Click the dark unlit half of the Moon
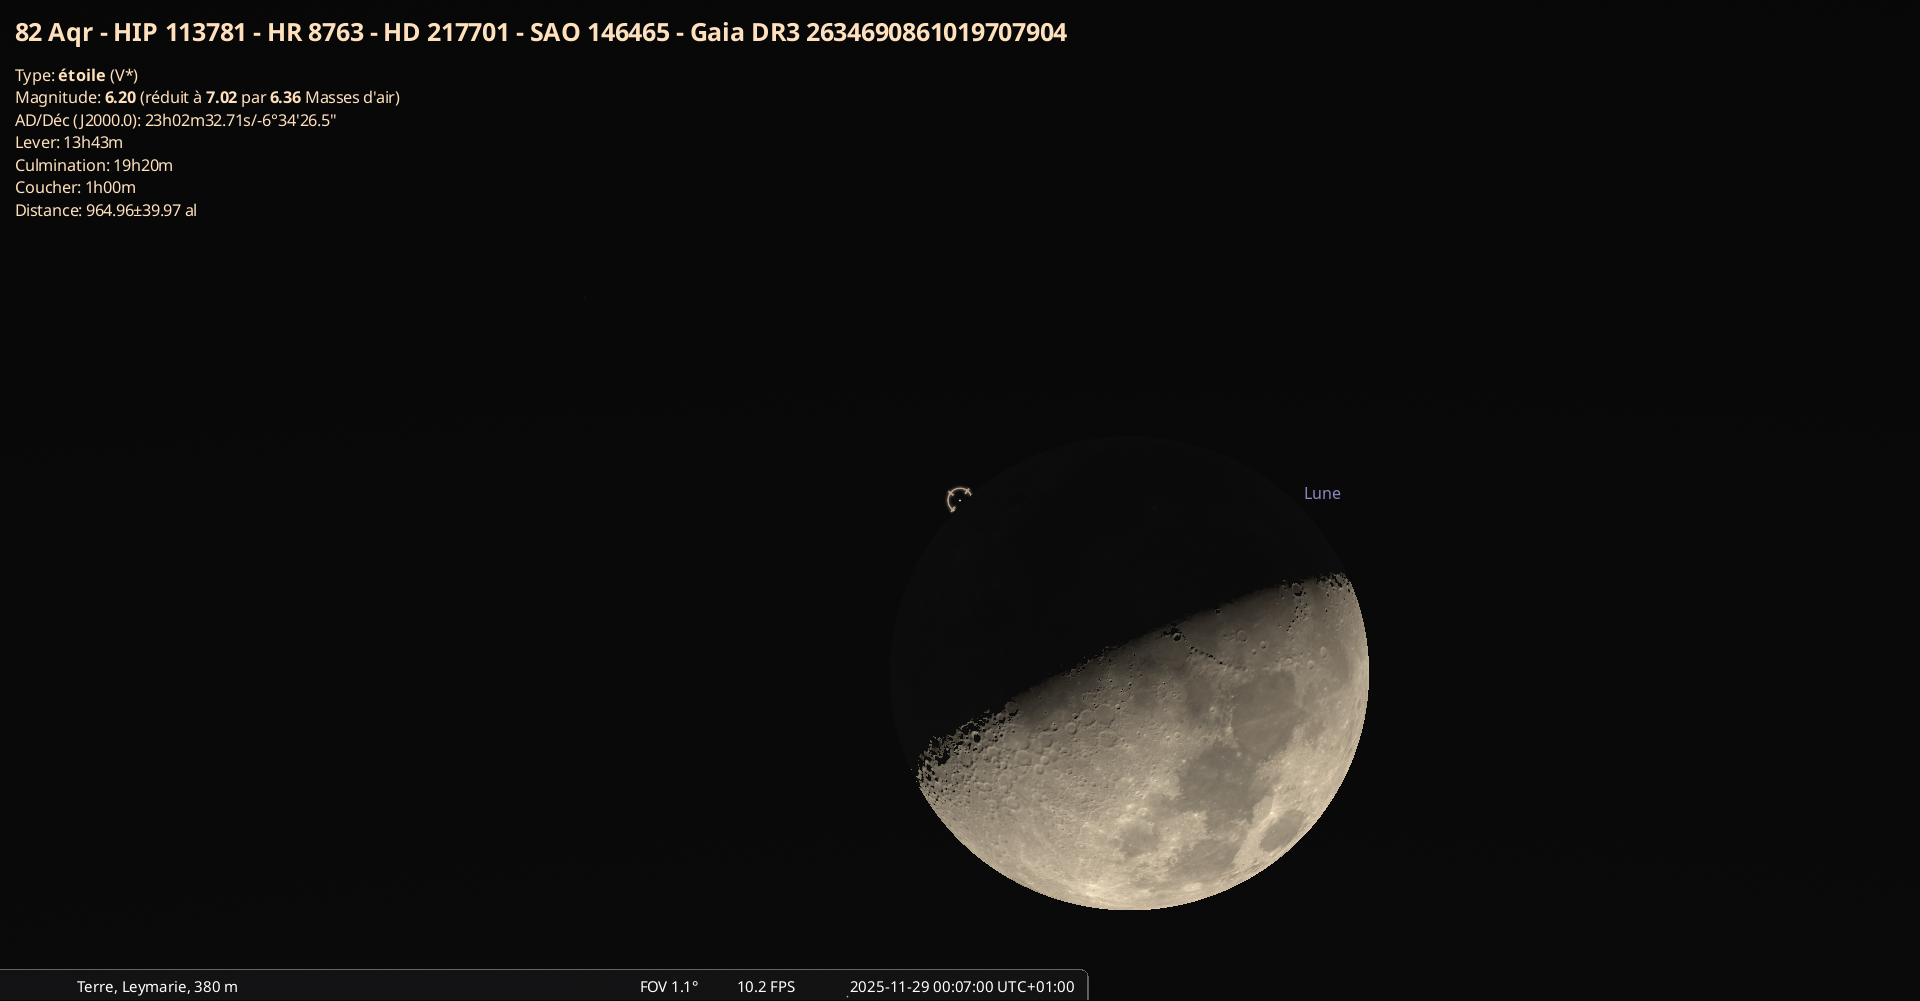Viewport: 1920px width, 1001px height. pyautogui.click(x=1080, y=560)
